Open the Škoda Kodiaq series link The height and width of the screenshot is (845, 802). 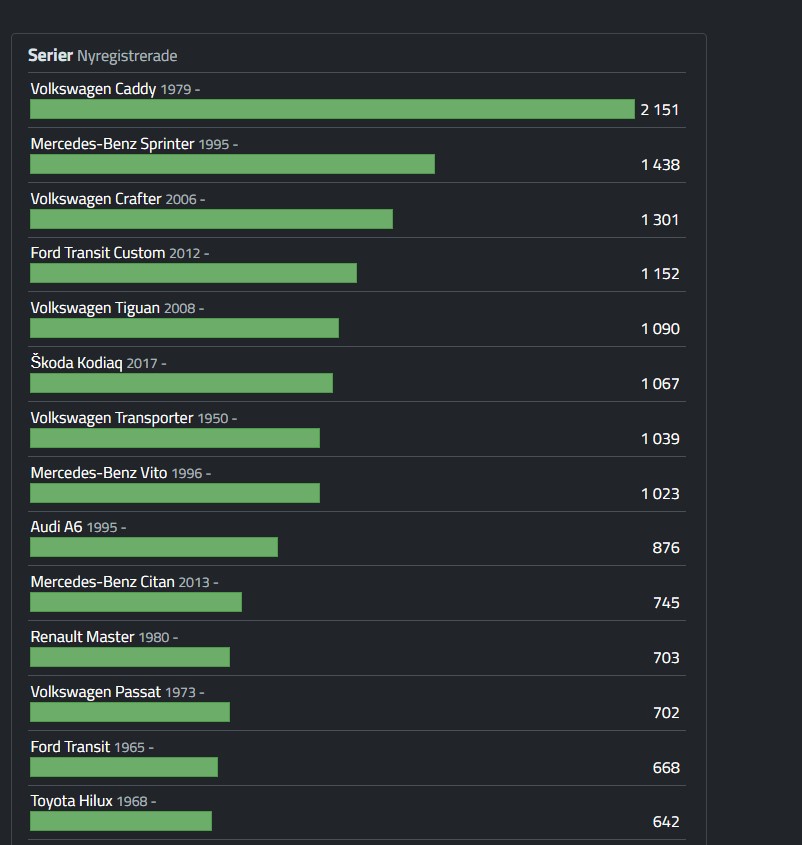pos(76,363)
